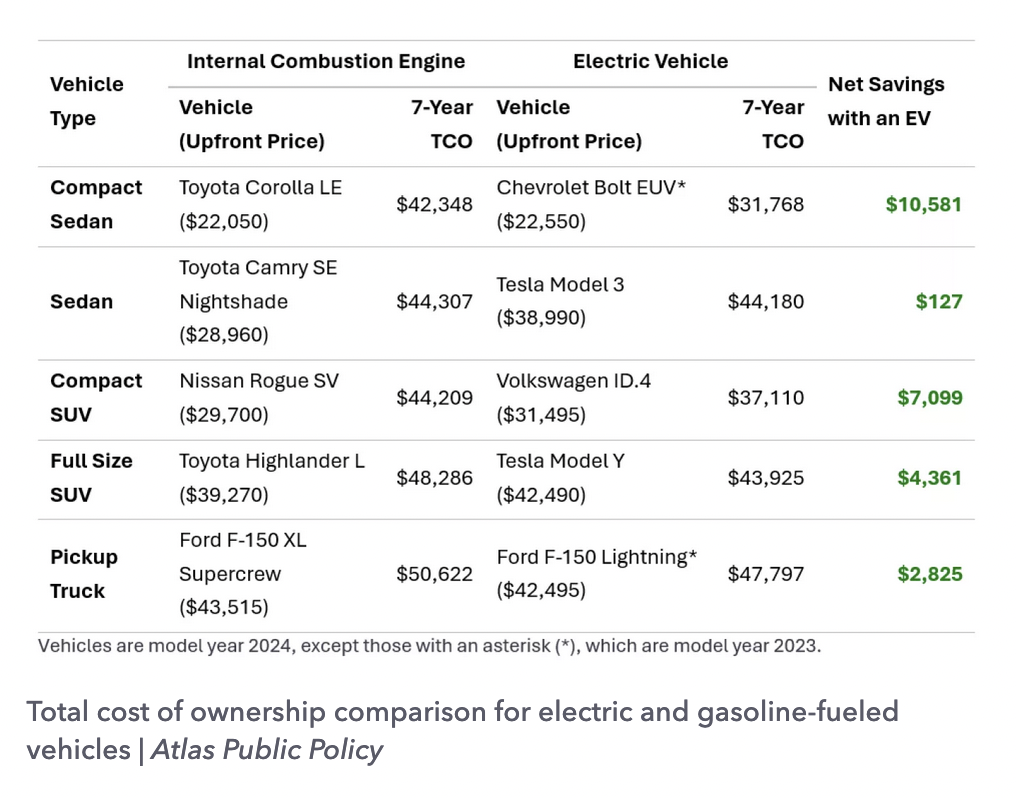
Task: Click the model year asterisk footnote text
Action: tap(429, 645)
